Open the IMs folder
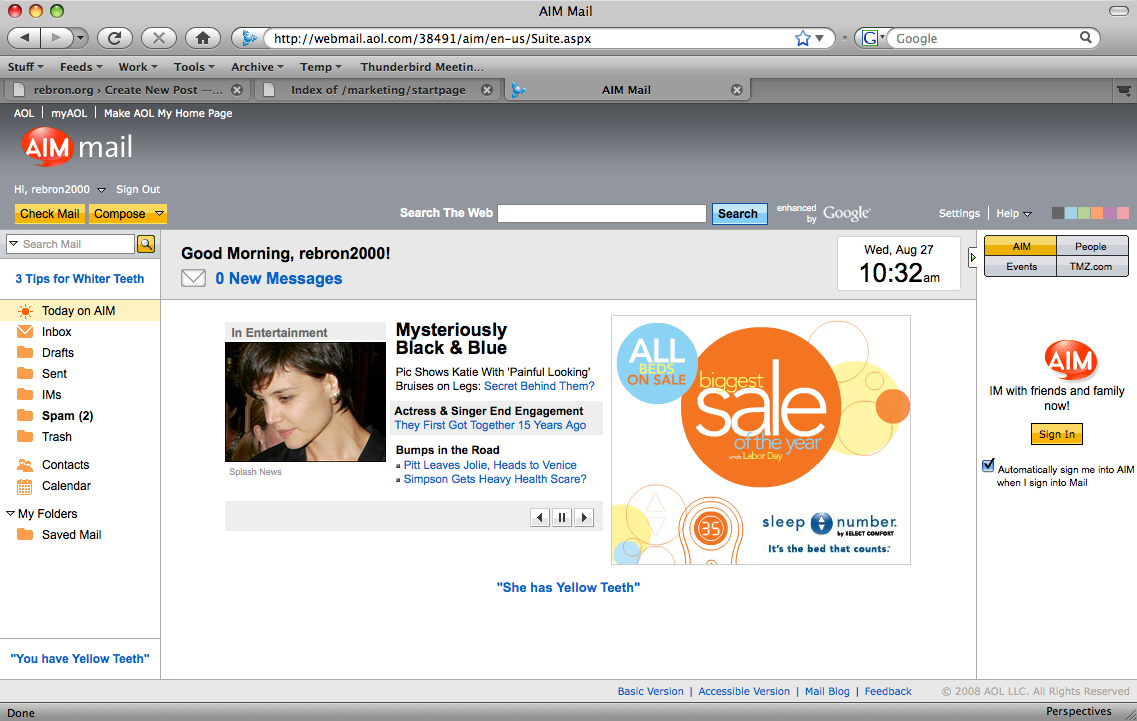 51,395
